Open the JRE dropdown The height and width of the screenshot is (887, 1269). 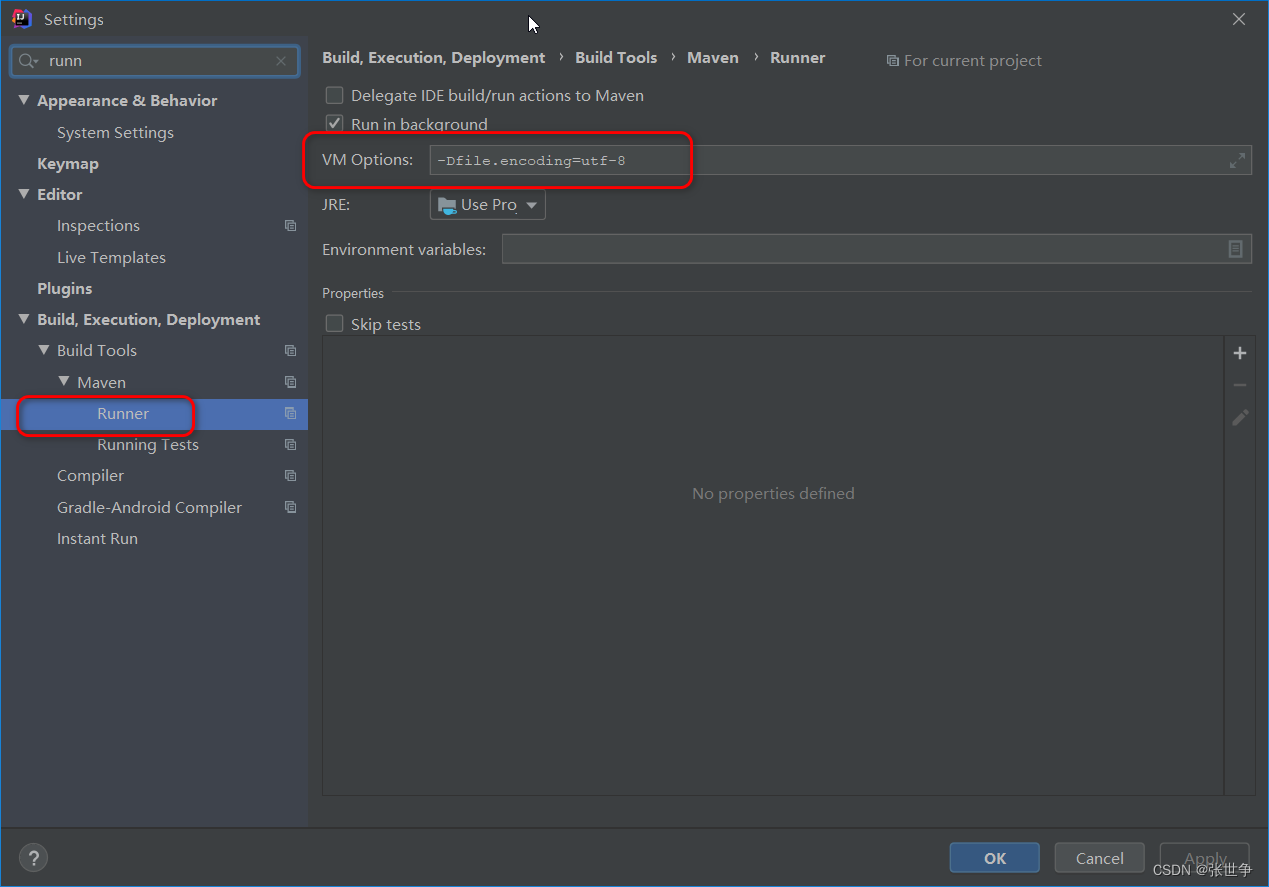pyautogui.click(x=488, y=205)
